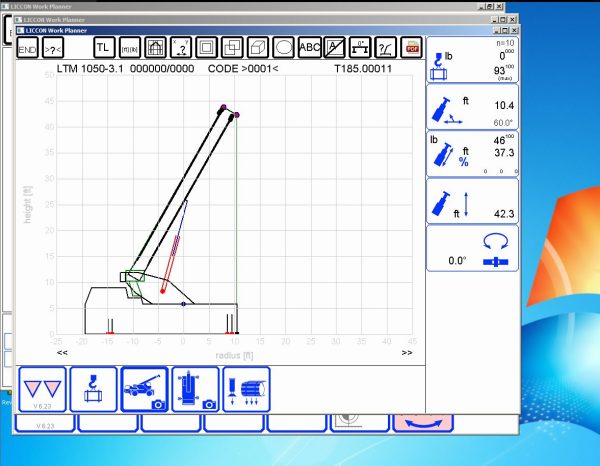Shift the graph left with << arrows

62,353
